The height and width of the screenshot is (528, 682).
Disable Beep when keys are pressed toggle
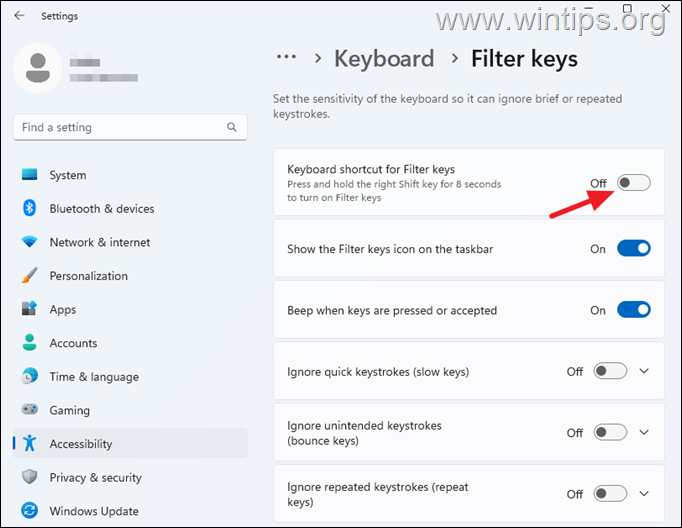634,310
